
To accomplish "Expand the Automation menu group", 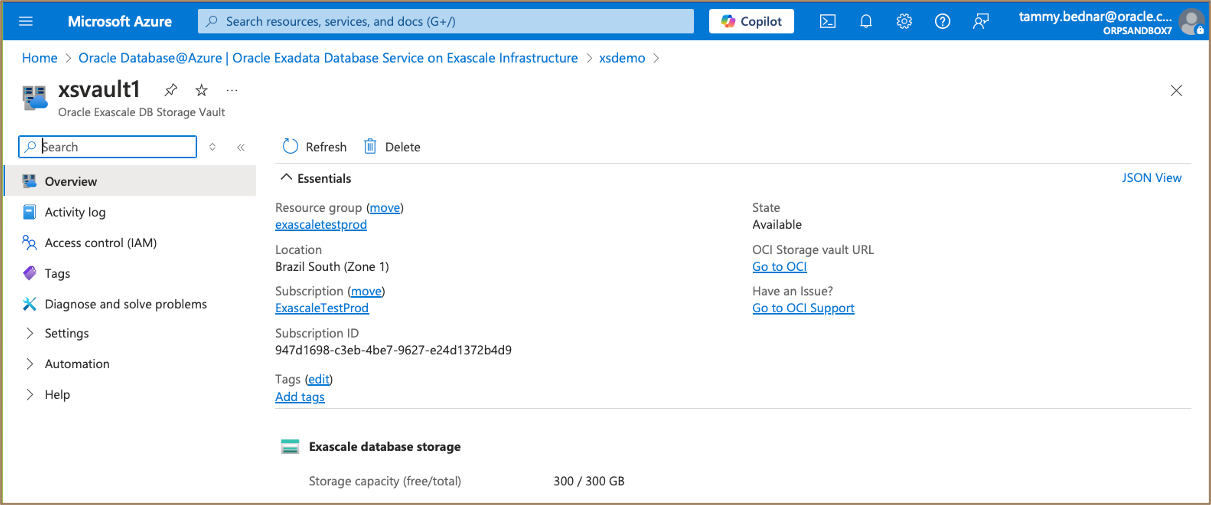I will click(30, 364).
